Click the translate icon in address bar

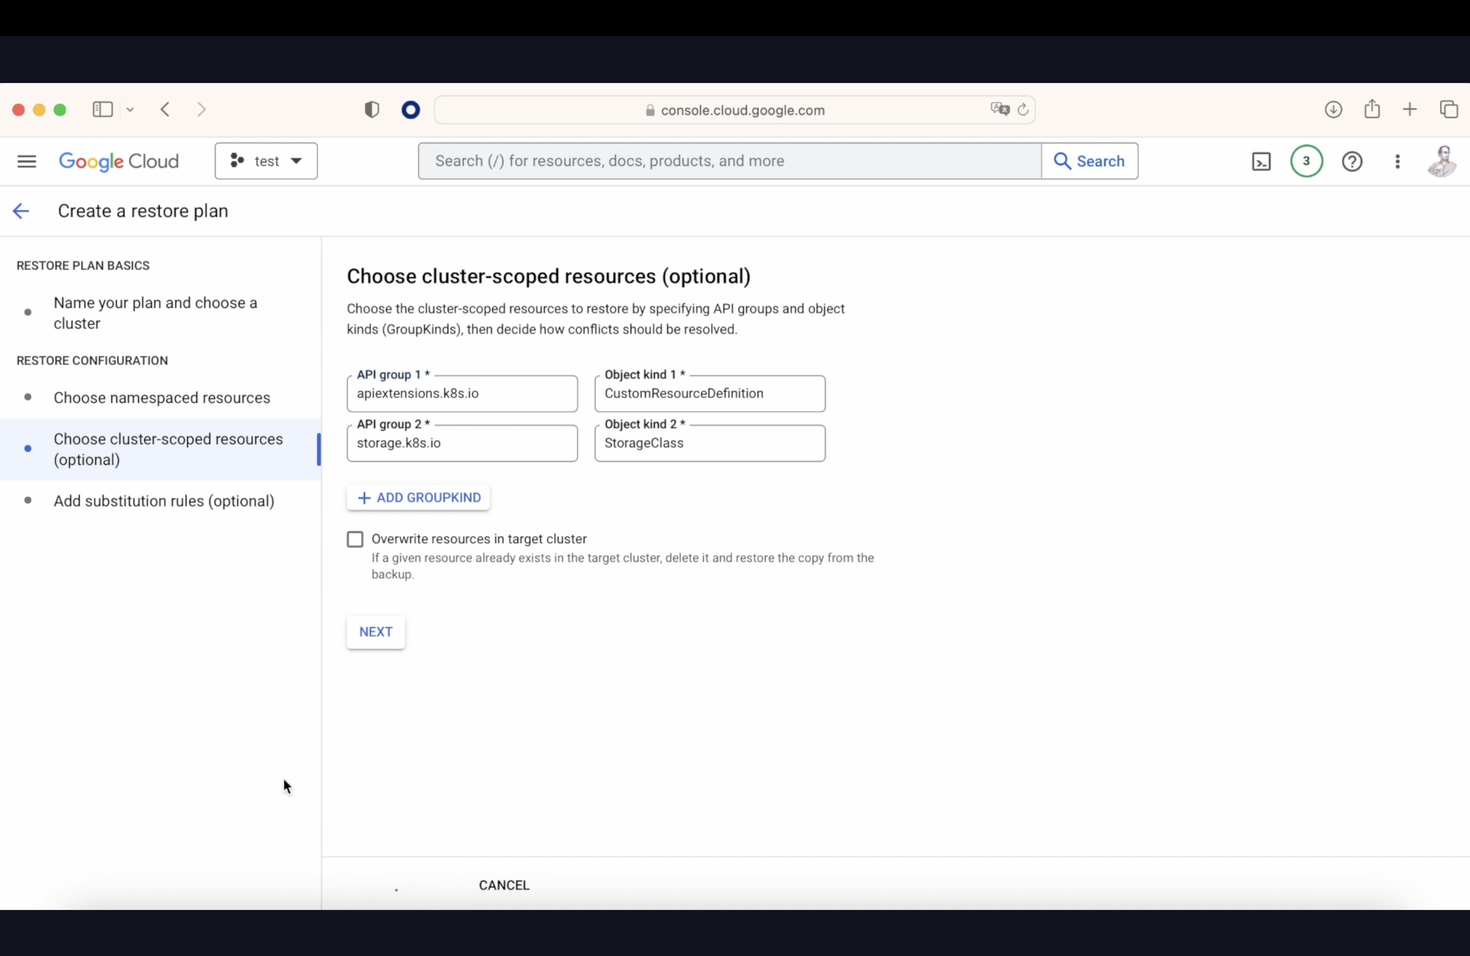click(x=1000, y=109)
